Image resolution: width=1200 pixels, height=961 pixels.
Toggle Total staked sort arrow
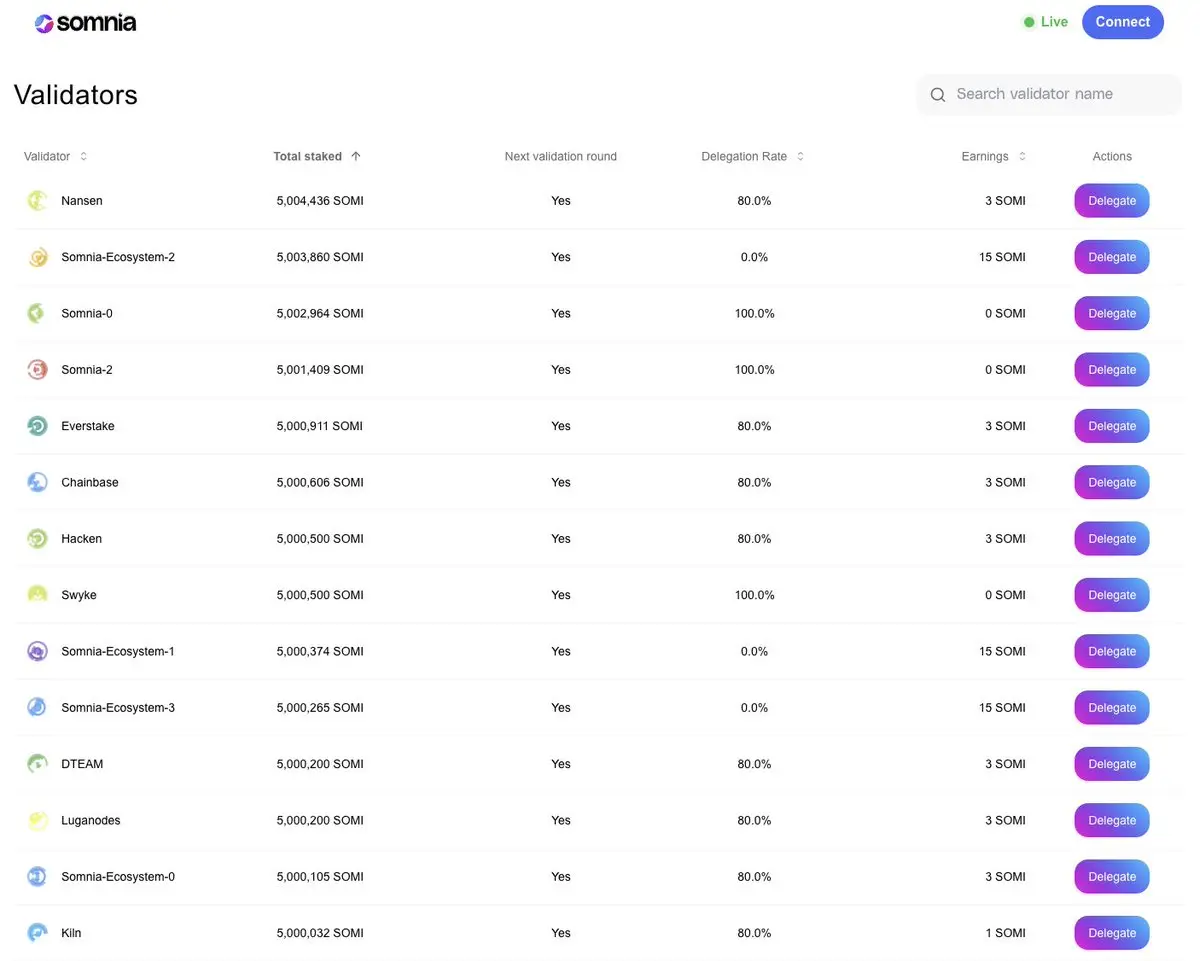coord(356,156)
